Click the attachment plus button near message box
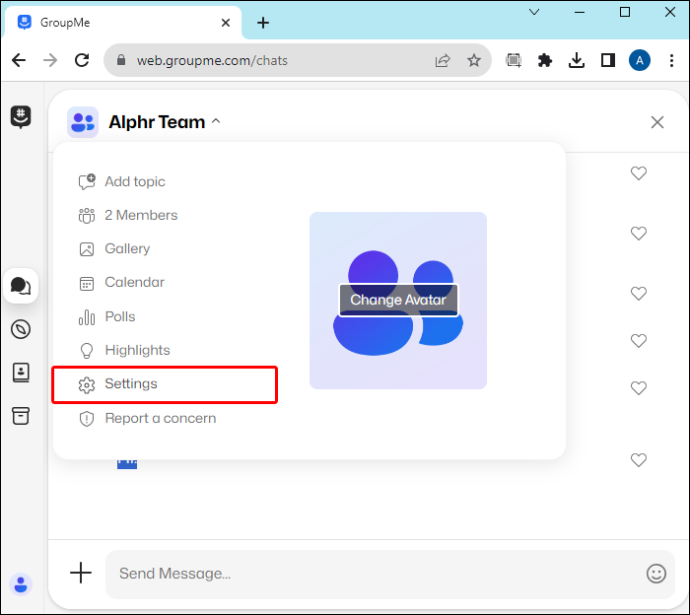This screenshot has height=615, width=690. pyautogui.click(x=81, y=573)
